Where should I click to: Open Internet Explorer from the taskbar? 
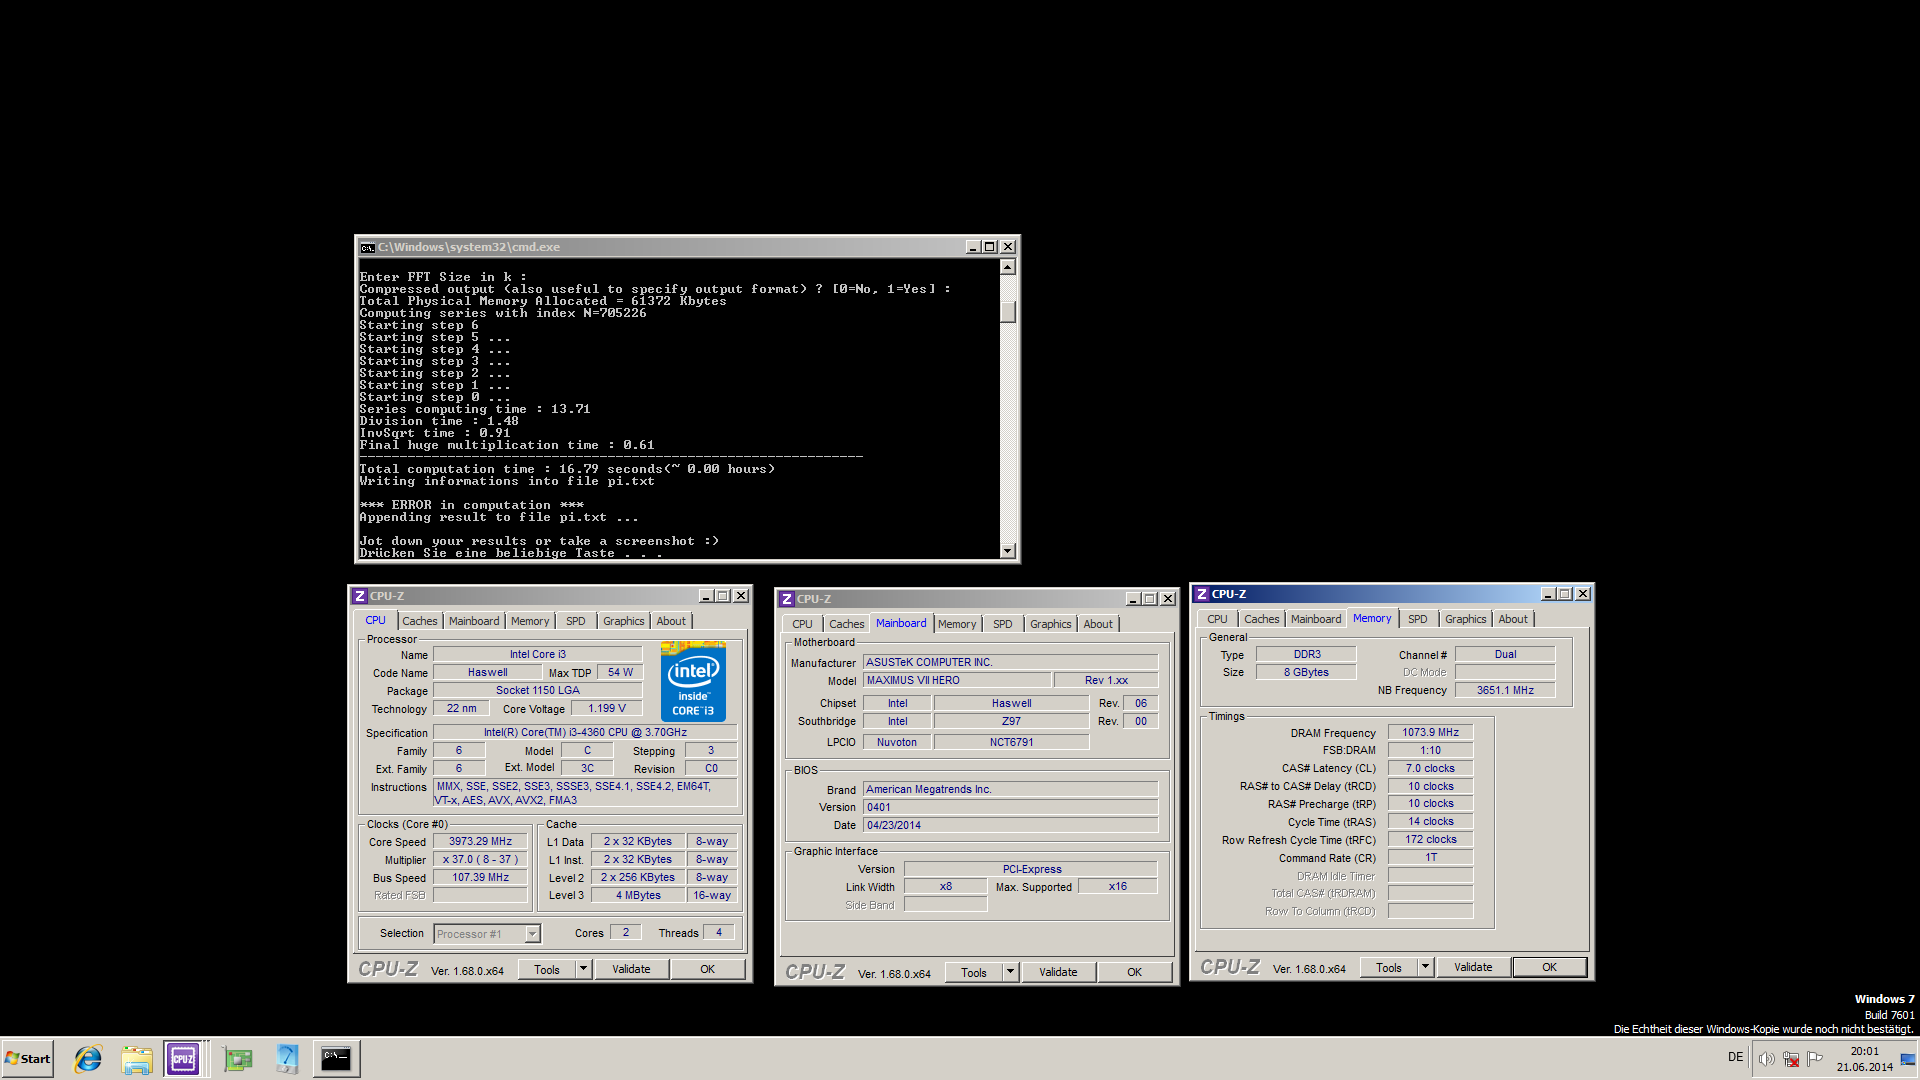click(88, 1059)
